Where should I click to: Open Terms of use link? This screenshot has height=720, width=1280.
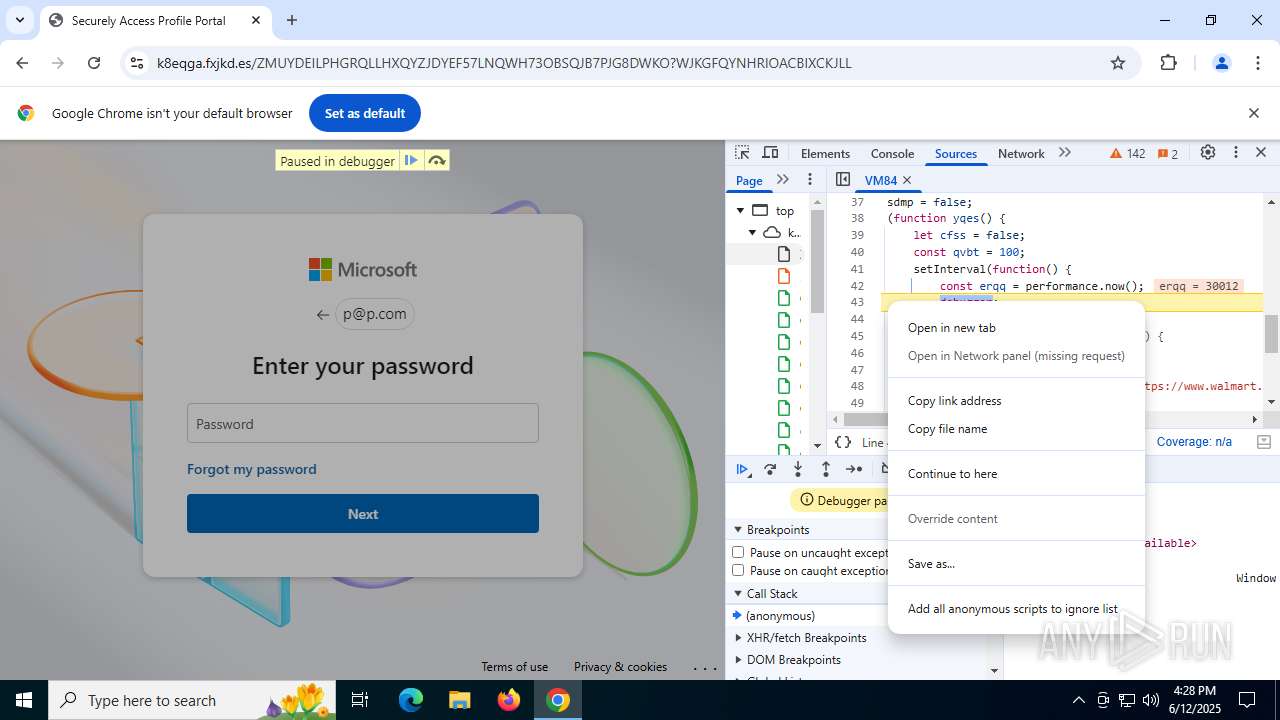pos(514,667)
